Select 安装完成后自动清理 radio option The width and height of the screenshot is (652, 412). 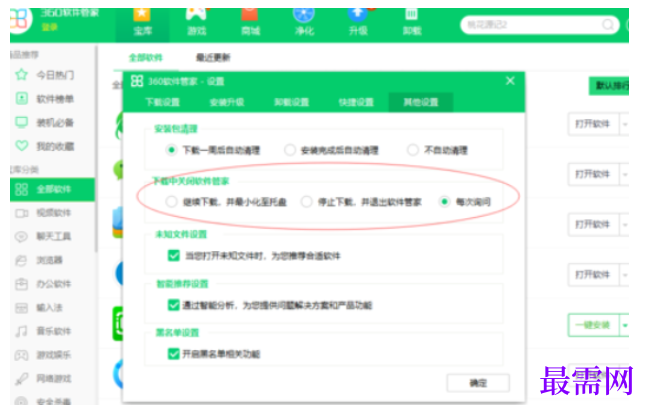290,150
